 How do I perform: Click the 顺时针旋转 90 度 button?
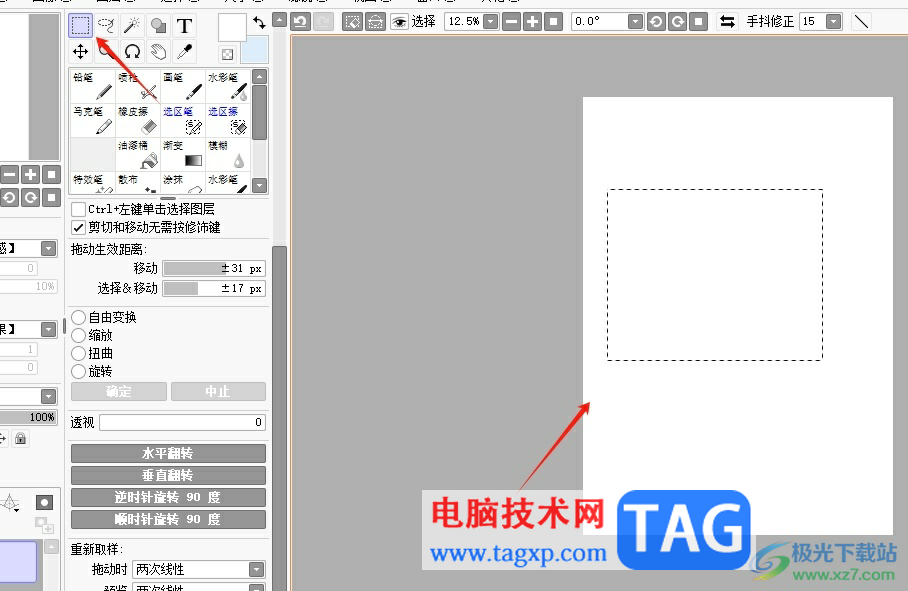(169, 519)
